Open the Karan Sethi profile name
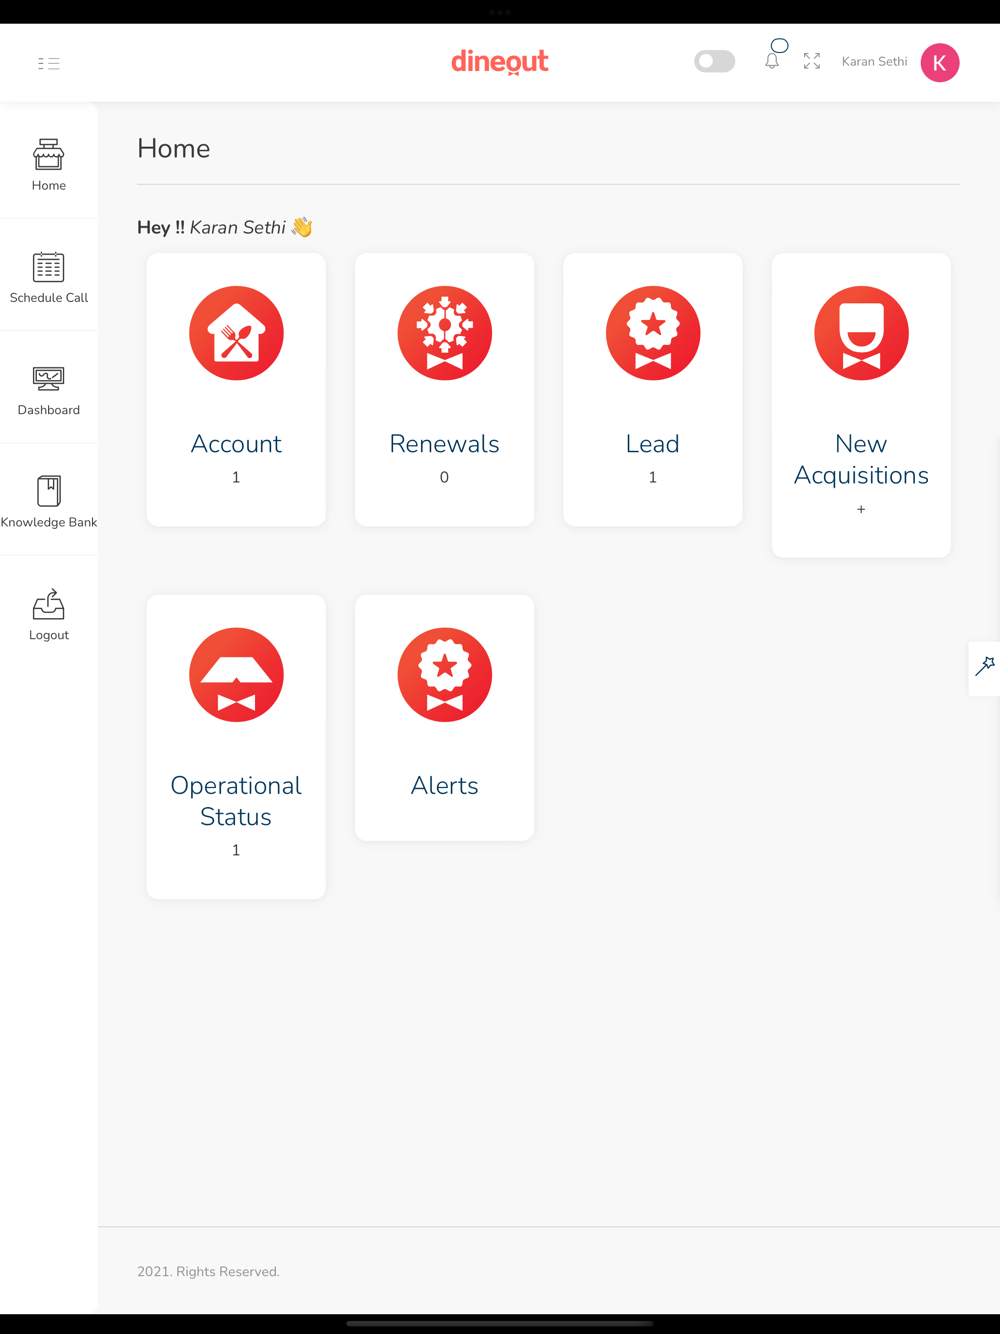Image resolution: width=1000 pixels, height=1334 pixels. (874, 62)
